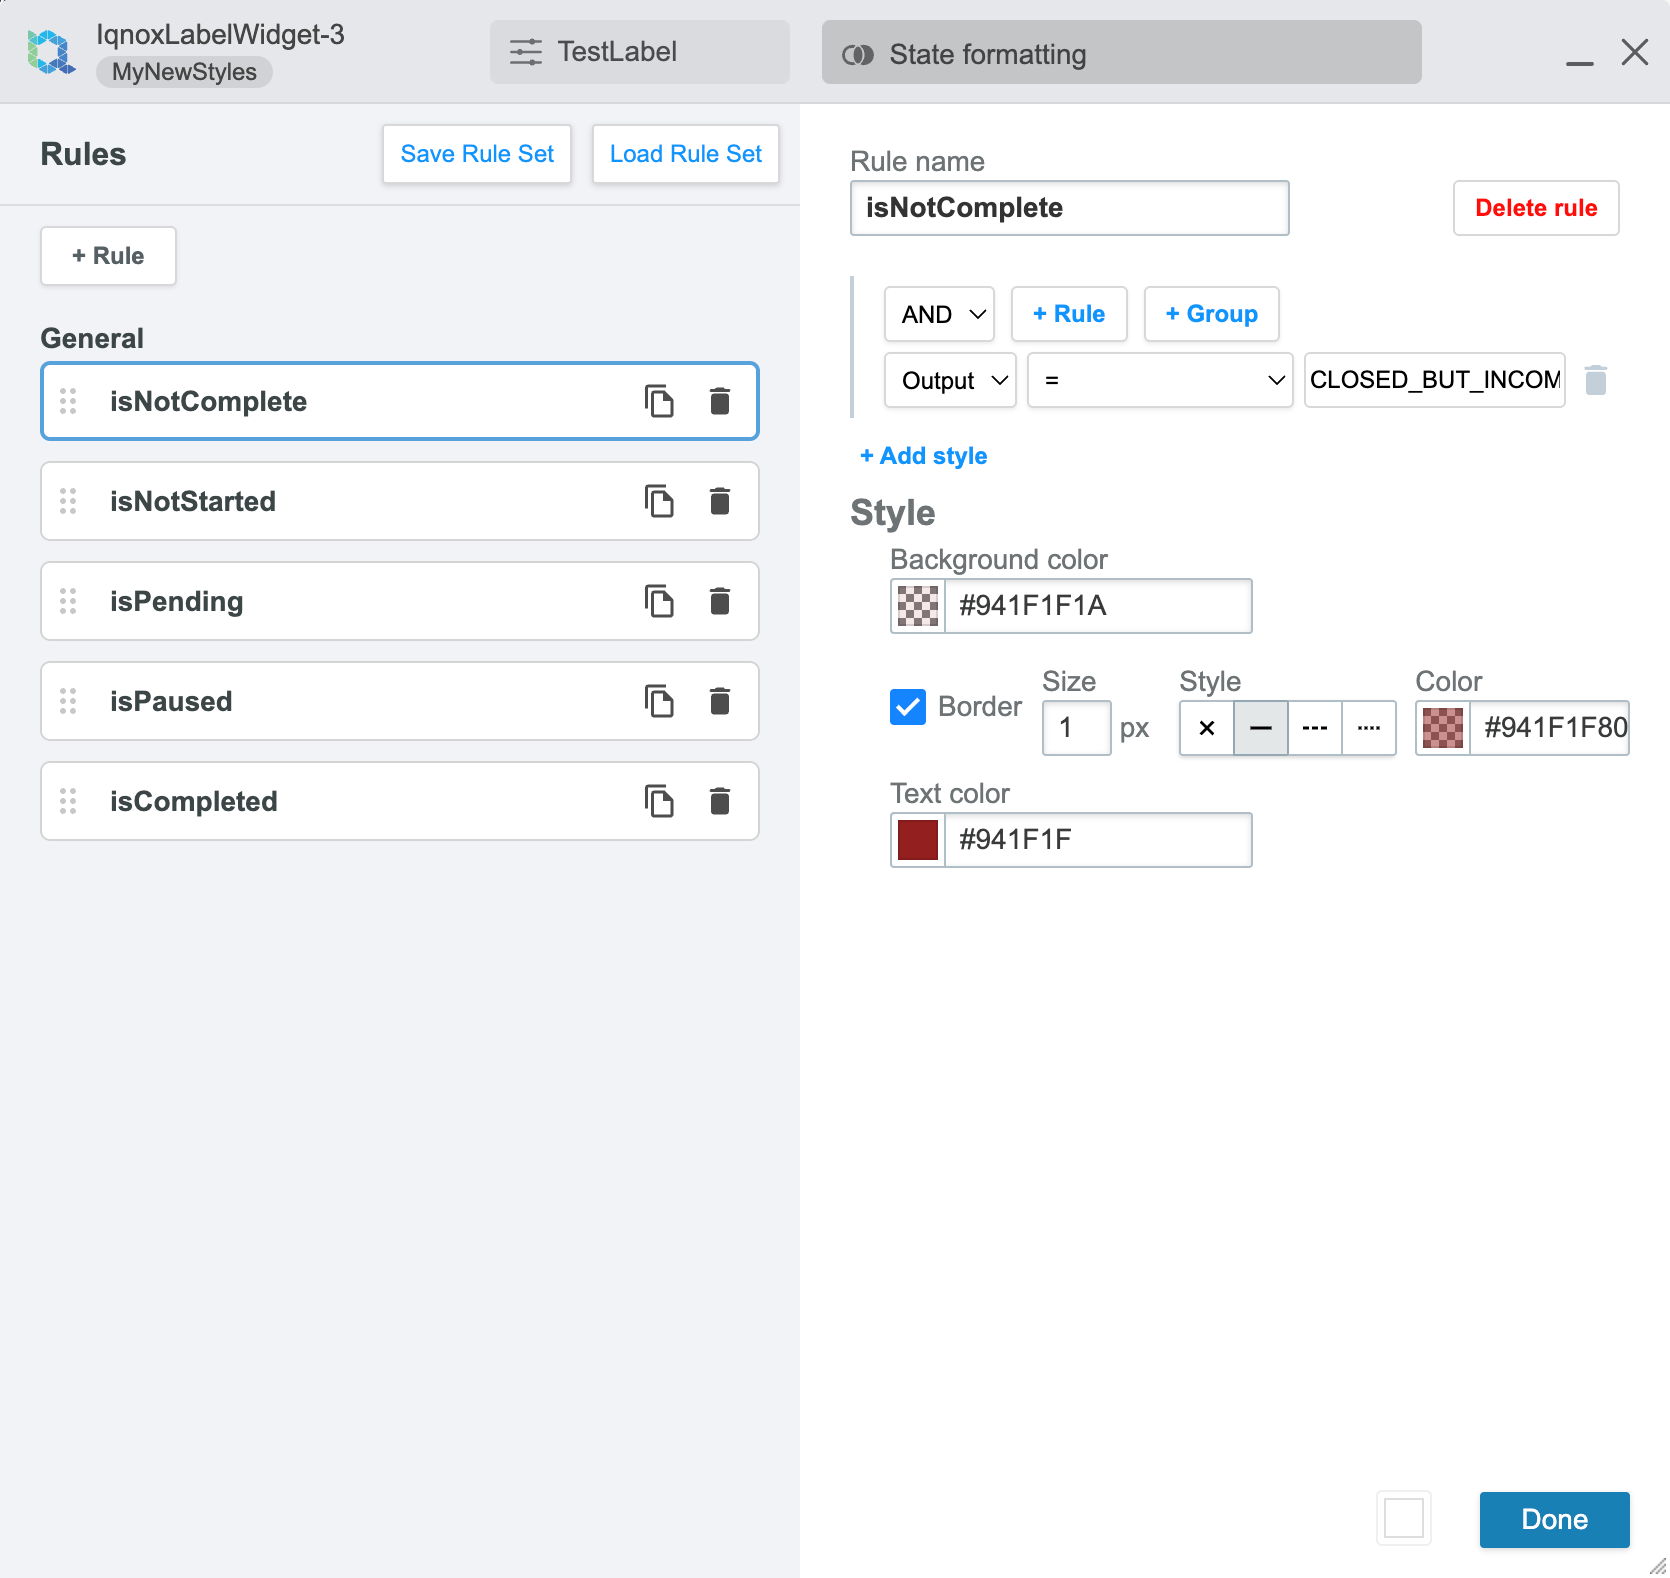
Task: Delete the isPaused rule via trash icon
Action: click(719, 701)
